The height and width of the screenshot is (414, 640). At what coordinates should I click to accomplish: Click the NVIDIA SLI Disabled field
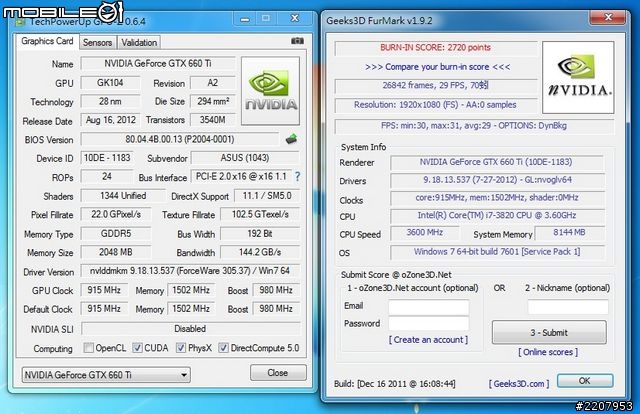pos(190,329)
